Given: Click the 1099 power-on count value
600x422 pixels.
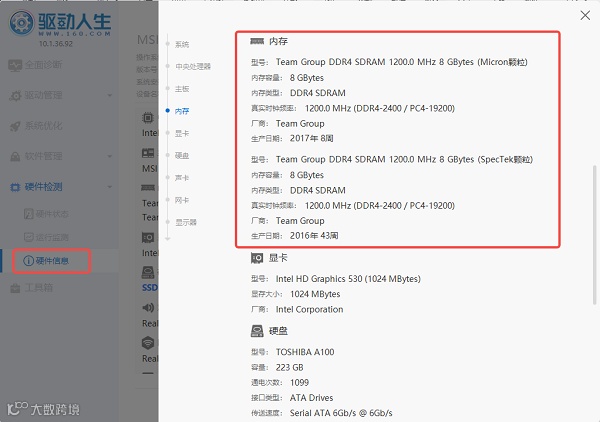Looking at the screenshot, I should click(299, 383).
